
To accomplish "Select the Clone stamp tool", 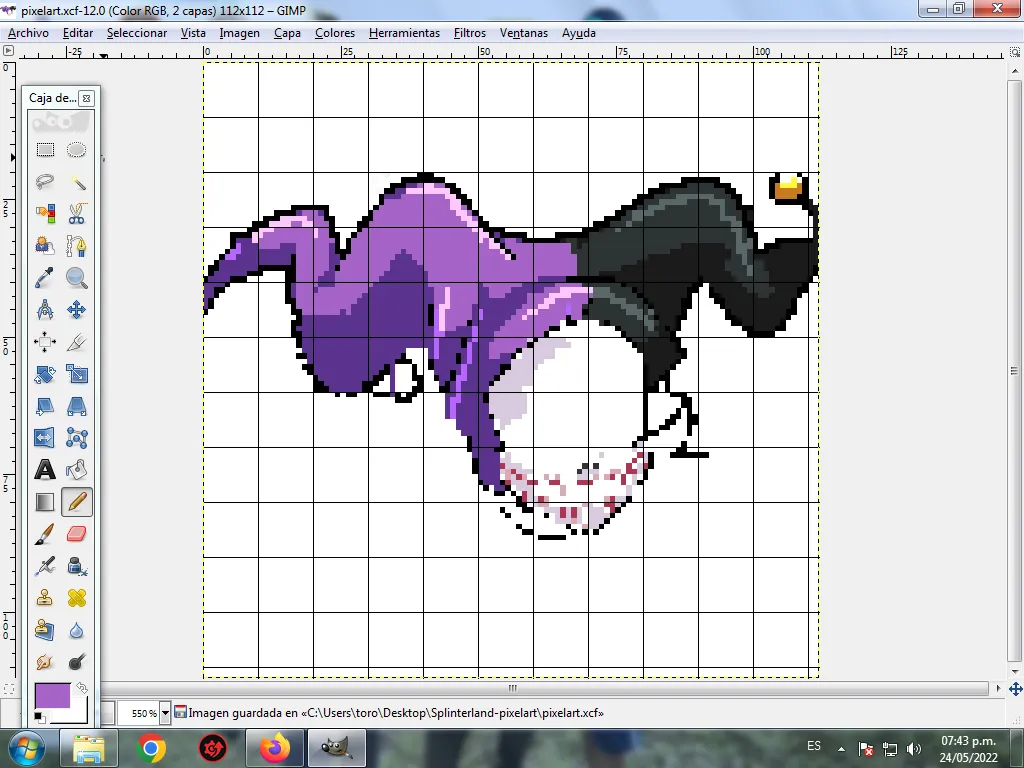I will point(45,598).
